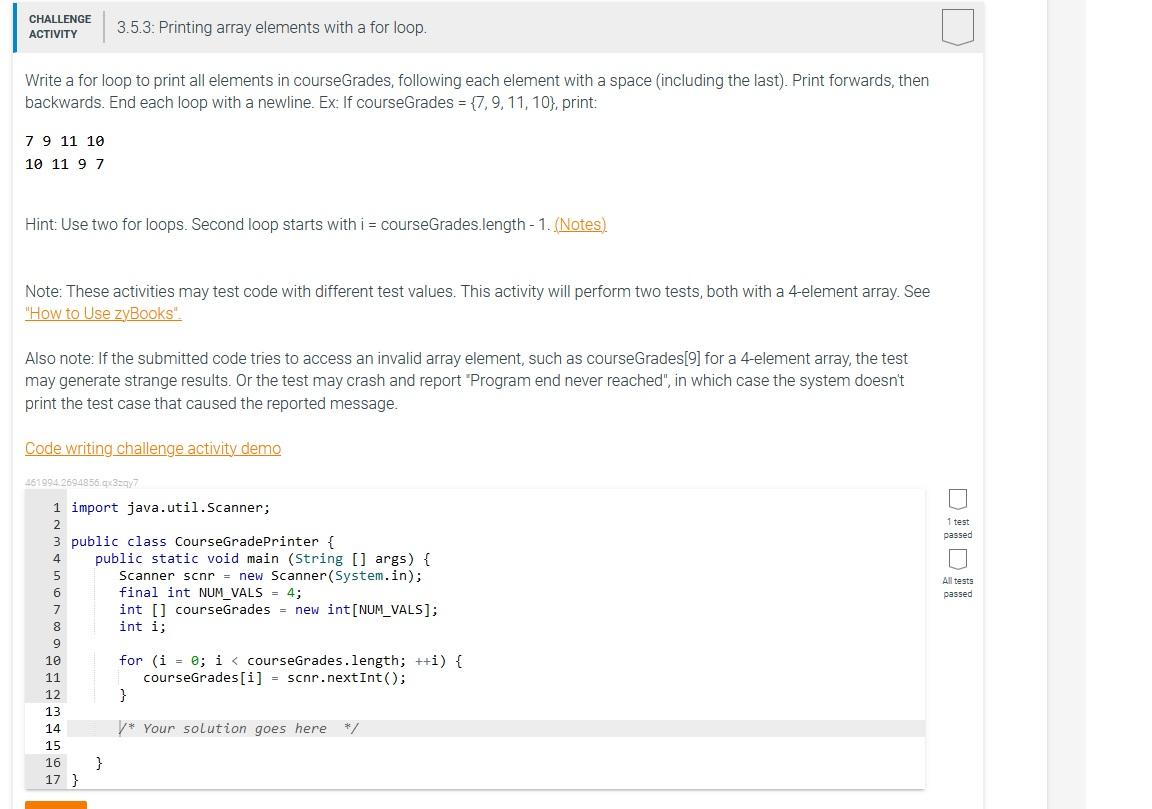1152x809 pixels.
Task: Click the completion badge at the top right
Action: [957, 27]
